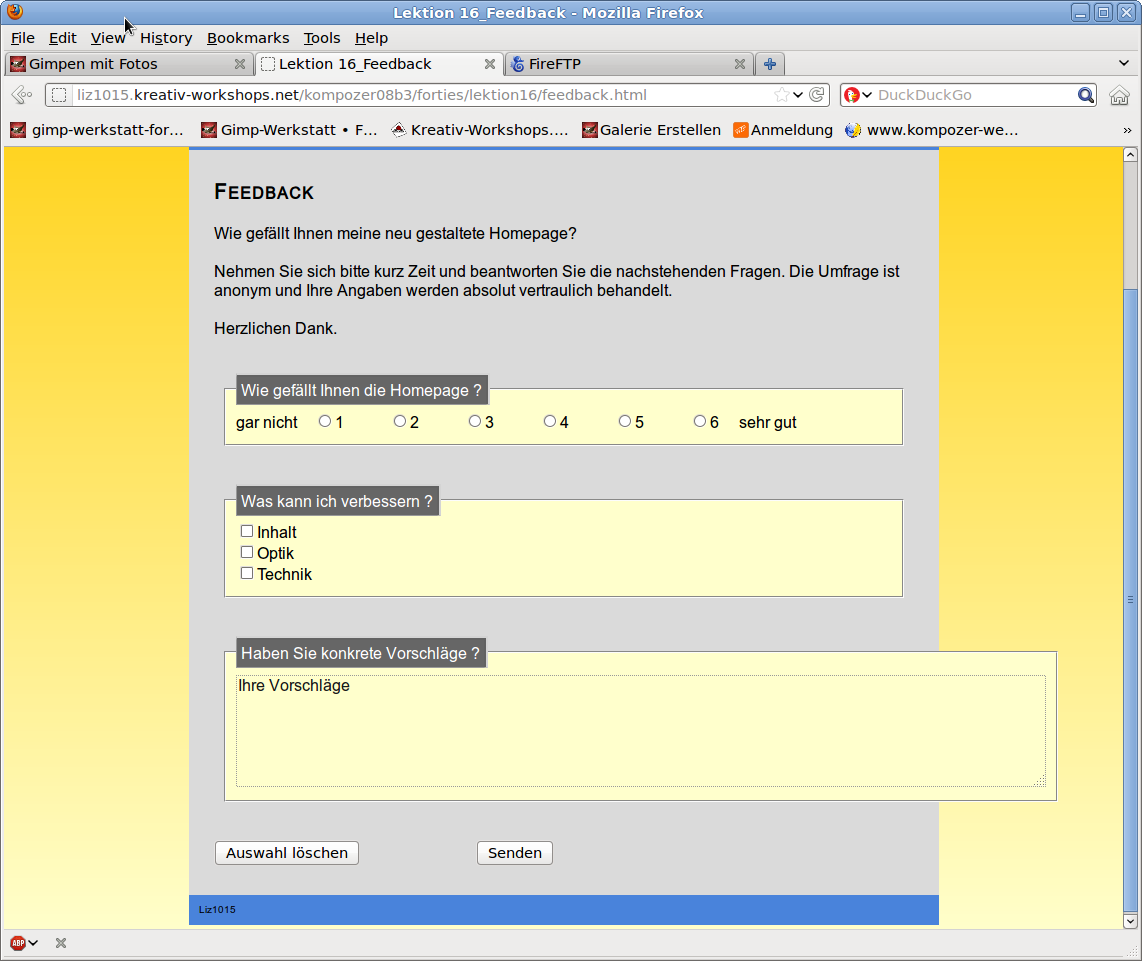The image size is (1142, 961).
Task: Tick the Technik checkbox
Action: pos(247,573)
